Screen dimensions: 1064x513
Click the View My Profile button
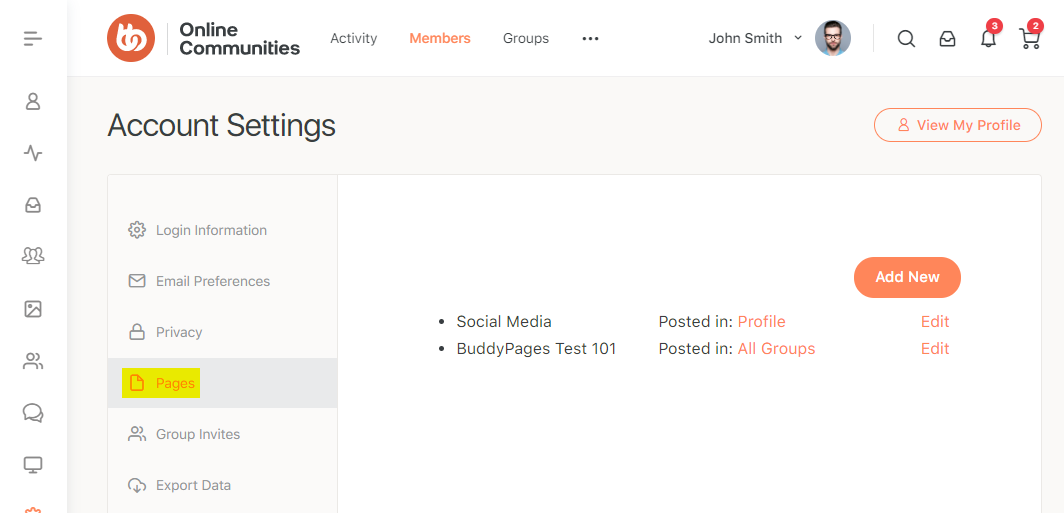click(957, 125)
